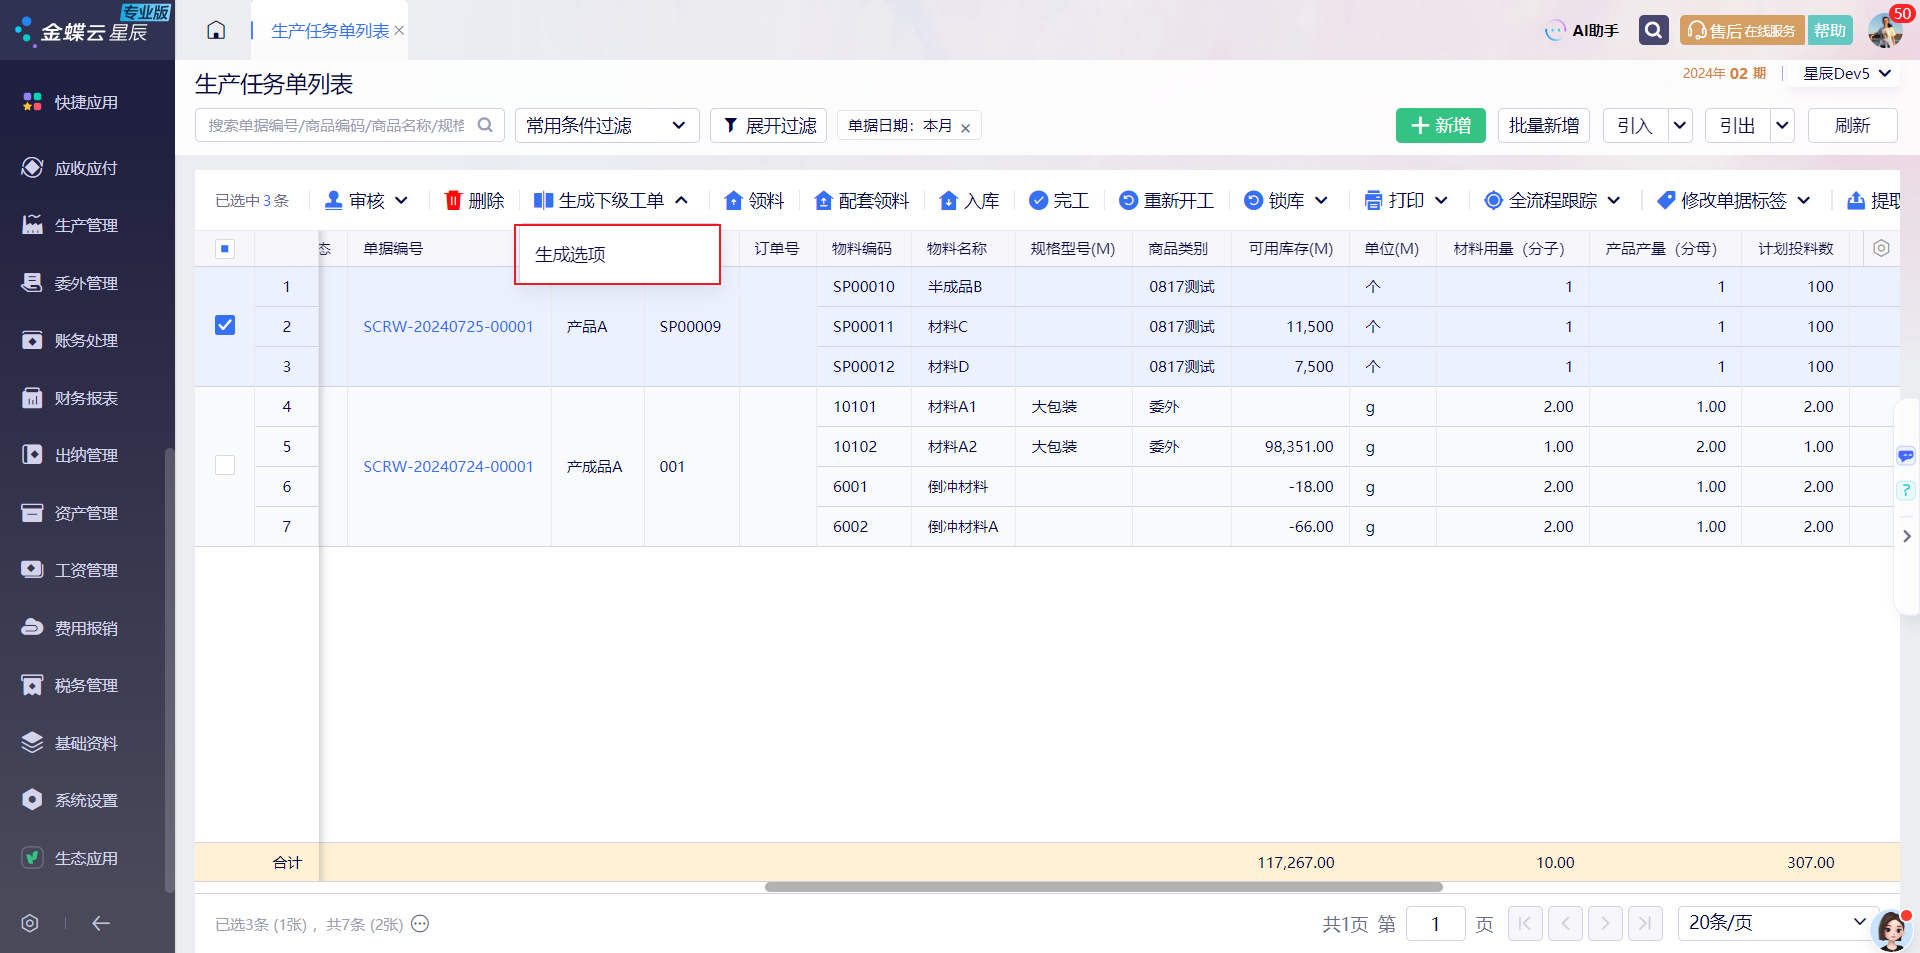
Task: Click 展开过滤 button
Action: (x=768, y=125)
